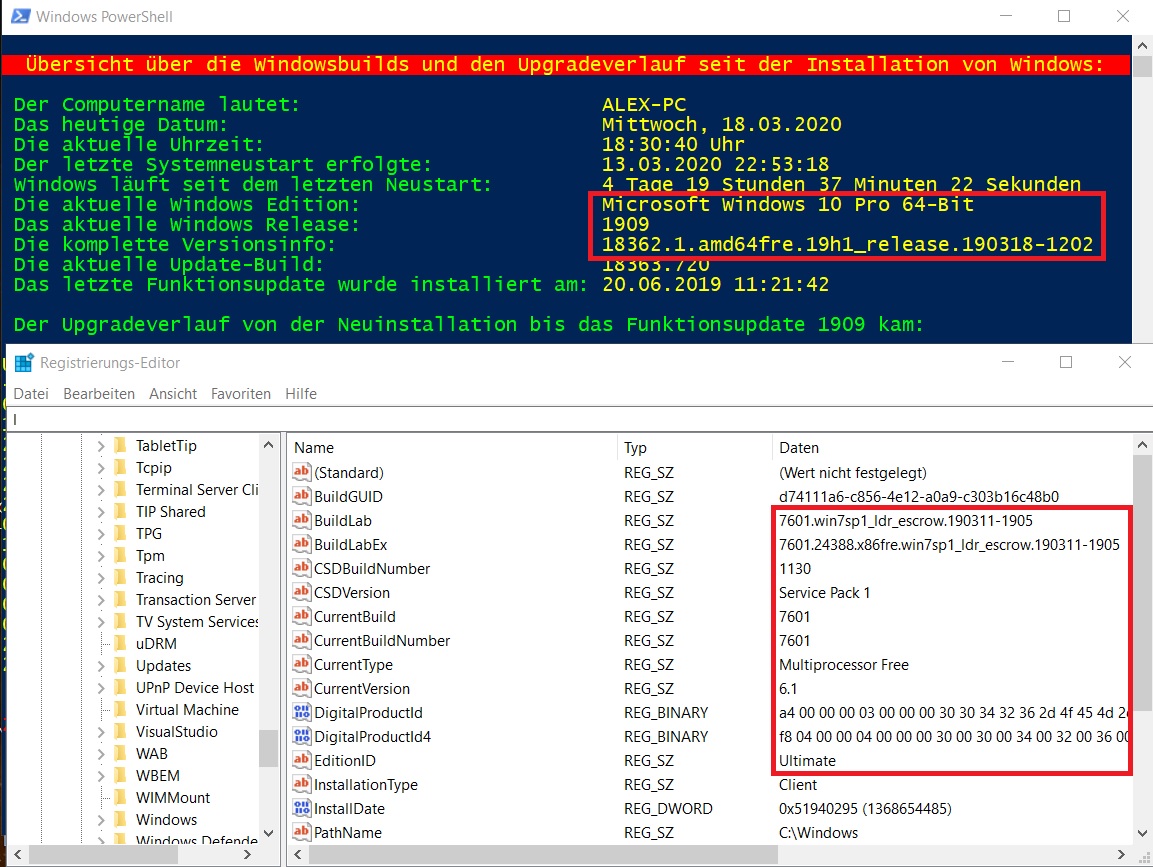This screenshot has width=1153, height=867.
Task: Maximize the Registrierungs-Editor window
Action: (x=1065, y=362)
